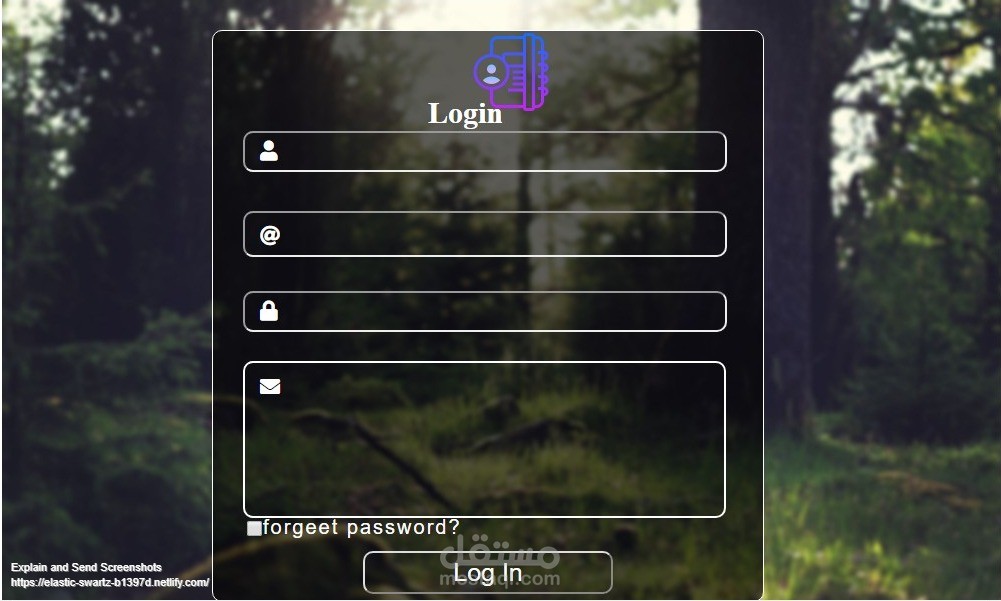Screen dimensions: 1001x601
Task: Click the Arabic mostaql watermark logo
Action: click(500, 552)
